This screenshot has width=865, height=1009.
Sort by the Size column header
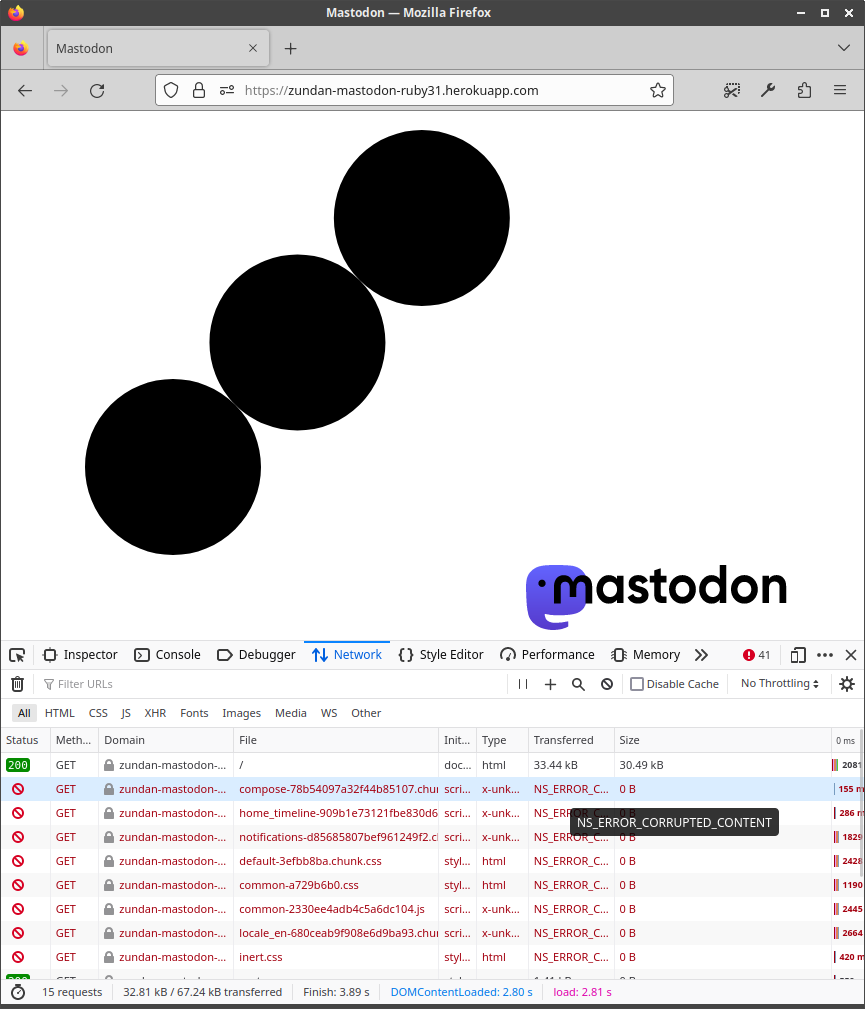tap(723, 740)
